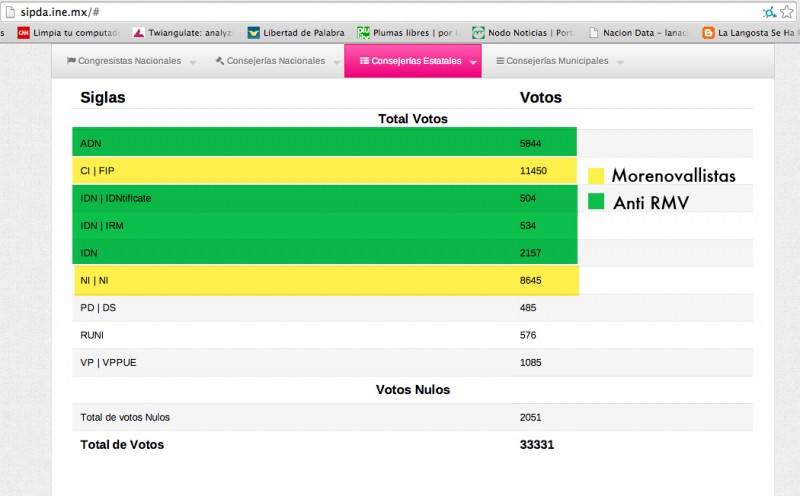Click the Siglas column header
The height and width of the screenshot is (496, 800).
(103, 97)
